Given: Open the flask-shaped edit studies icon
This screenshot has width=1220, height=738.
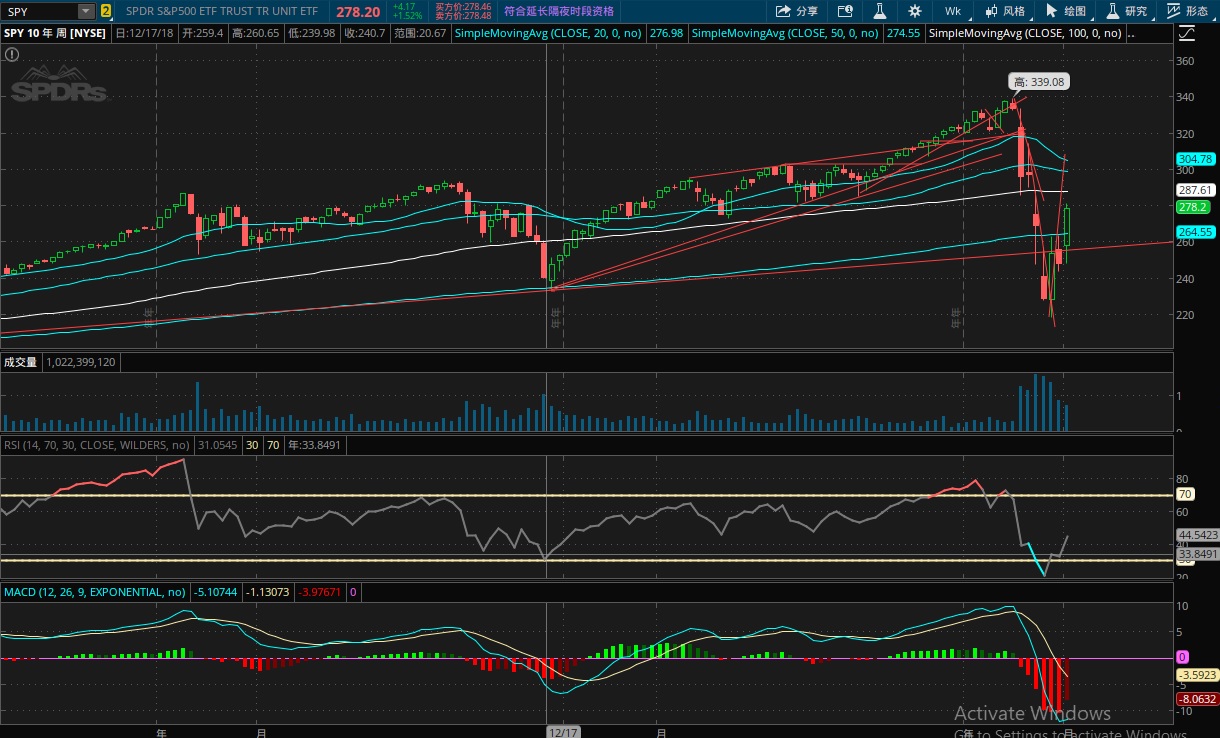Looking at the screenshot, I should [x=880, y=11].
